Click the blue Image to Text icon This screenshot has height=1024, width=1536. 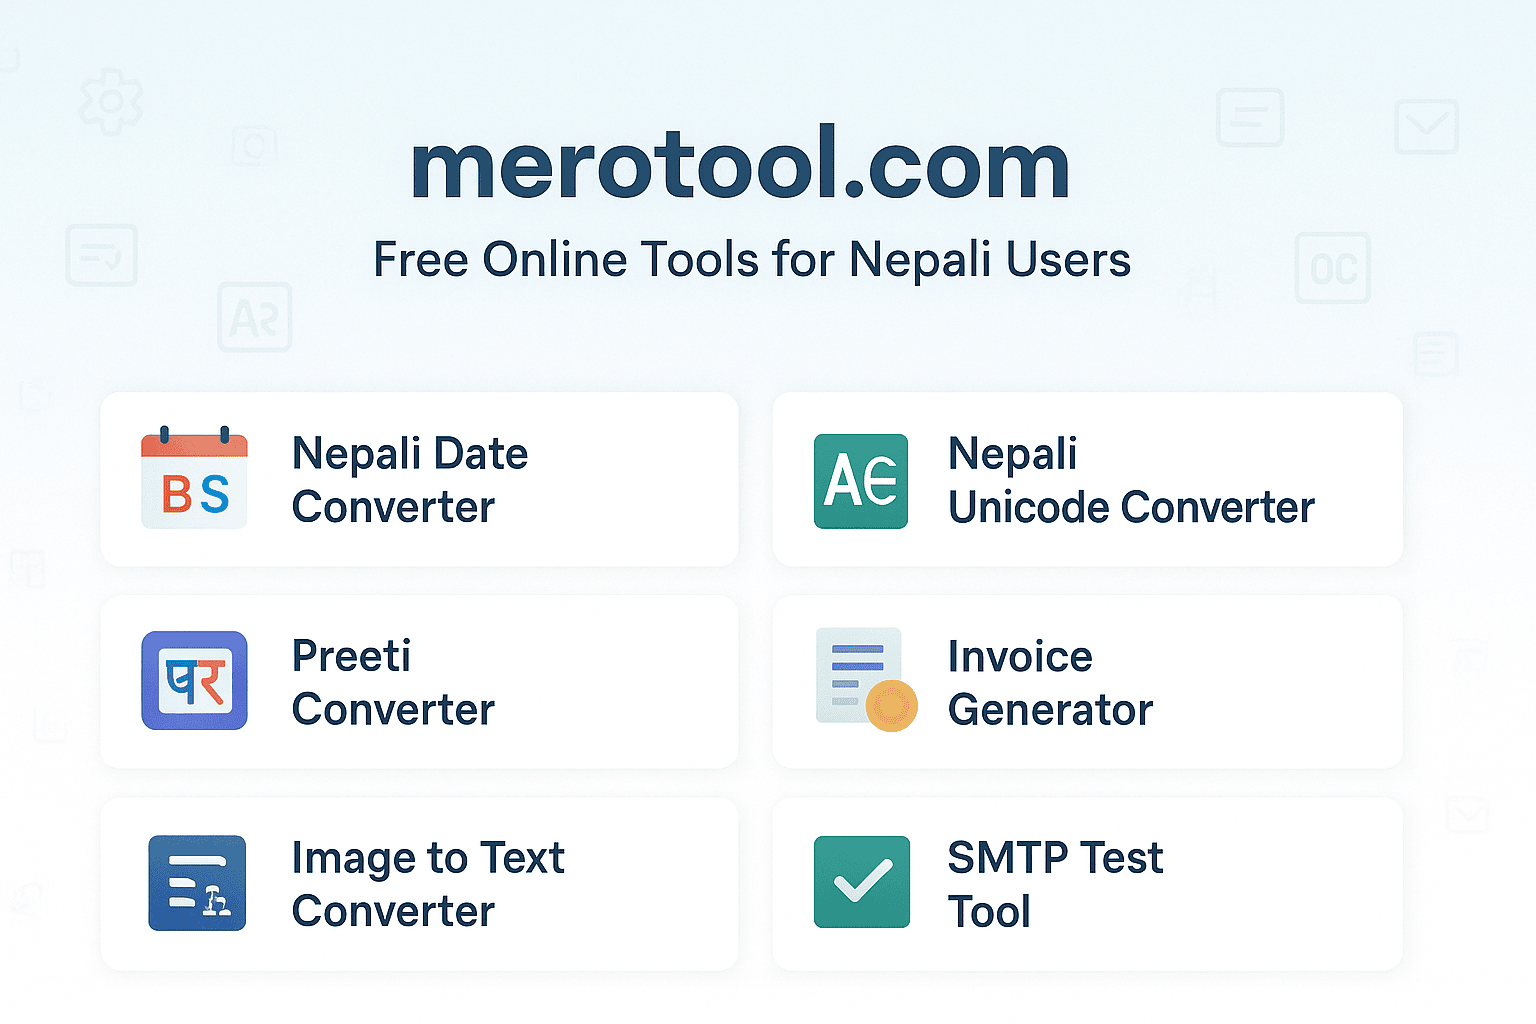pos(197,883)
